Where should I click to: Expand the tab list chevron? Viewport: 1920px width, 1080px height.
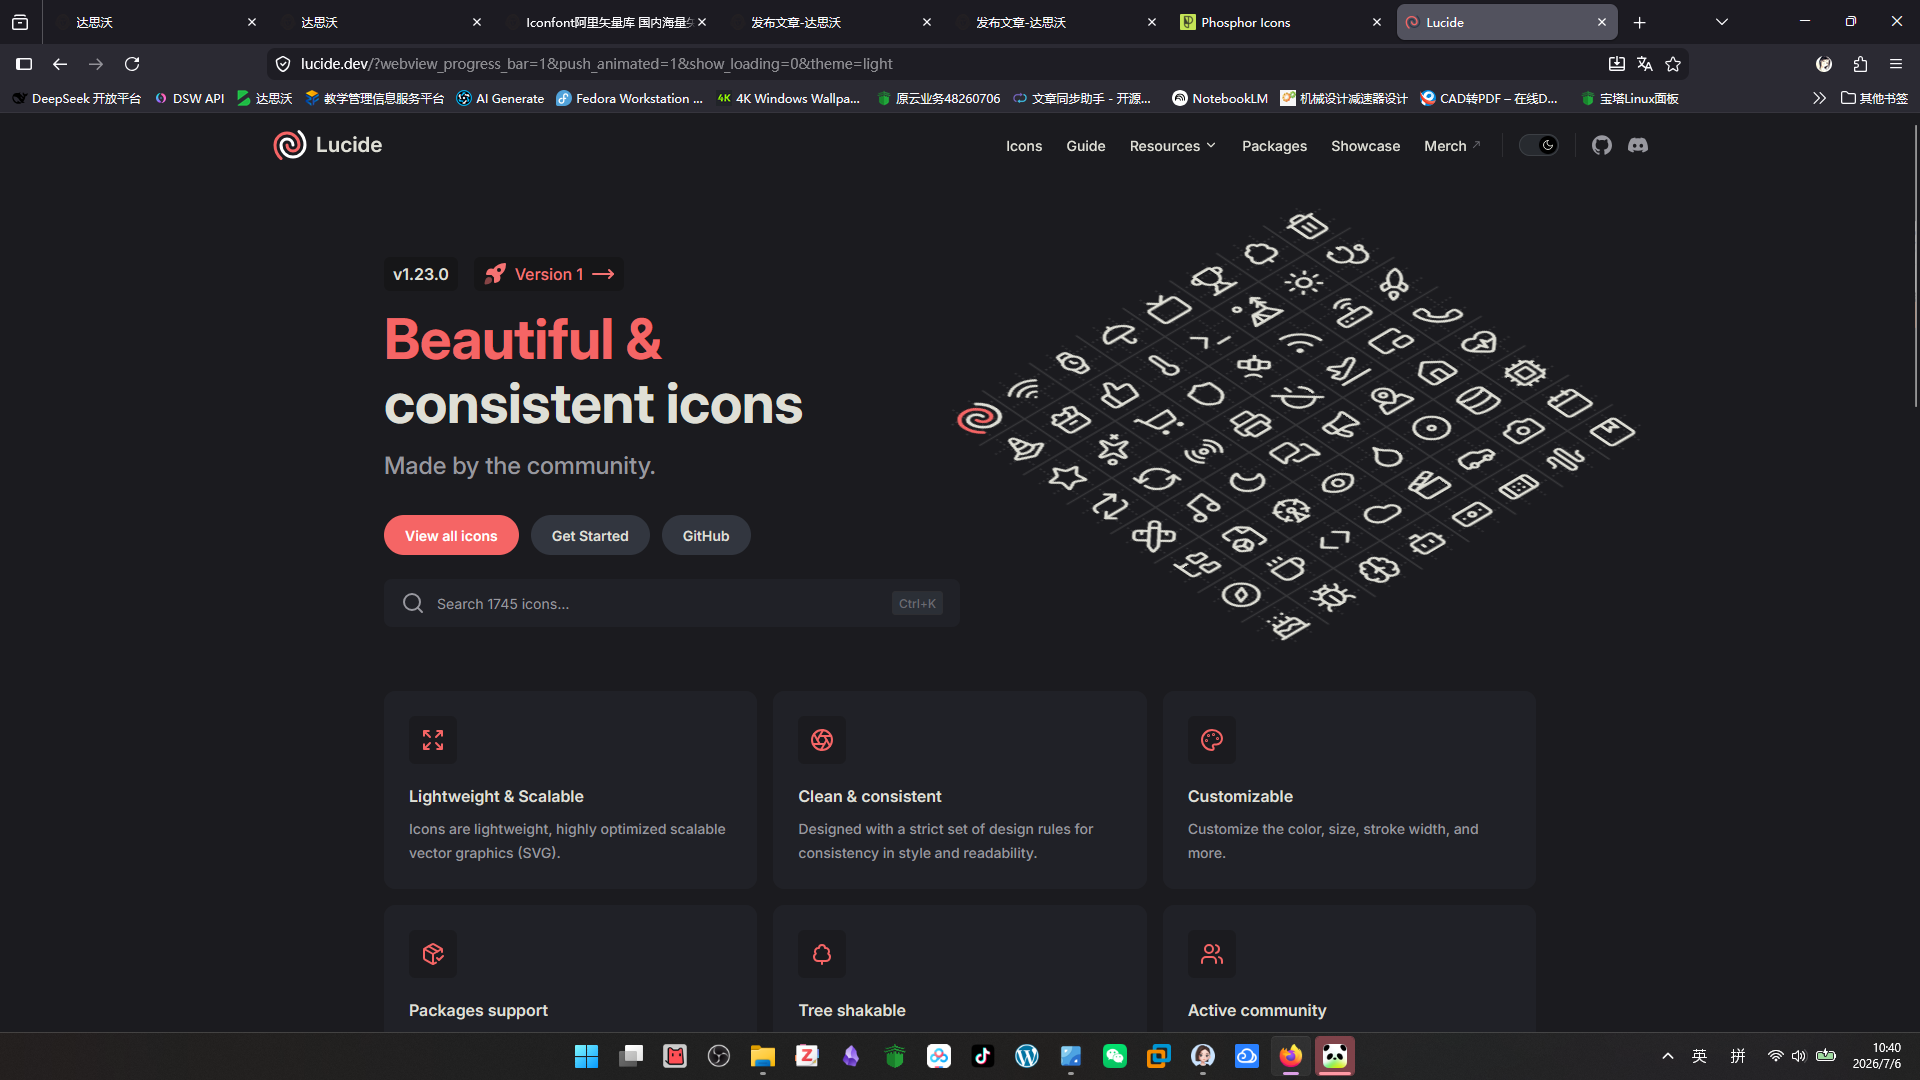pos(1722,22)
